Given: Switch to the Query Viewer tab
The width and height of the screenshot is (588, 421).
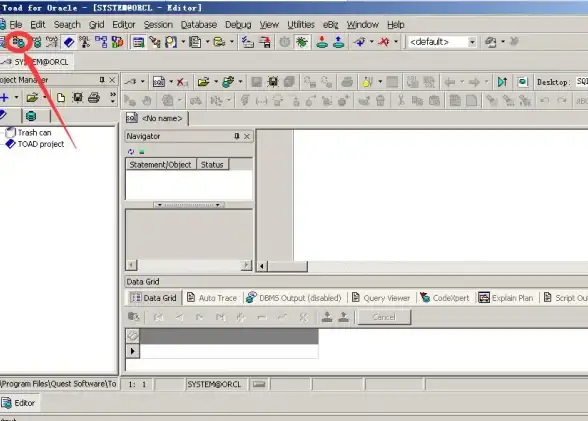Looking at the screenshot, I should [x=381, y=298].
